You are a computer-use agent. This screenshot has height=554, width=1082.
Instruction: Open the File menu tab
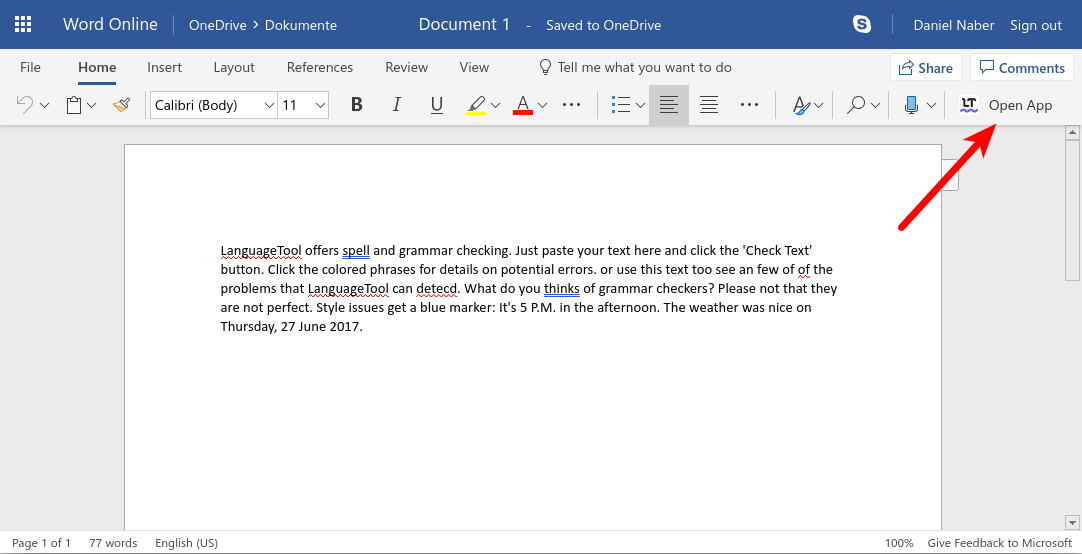30,68
